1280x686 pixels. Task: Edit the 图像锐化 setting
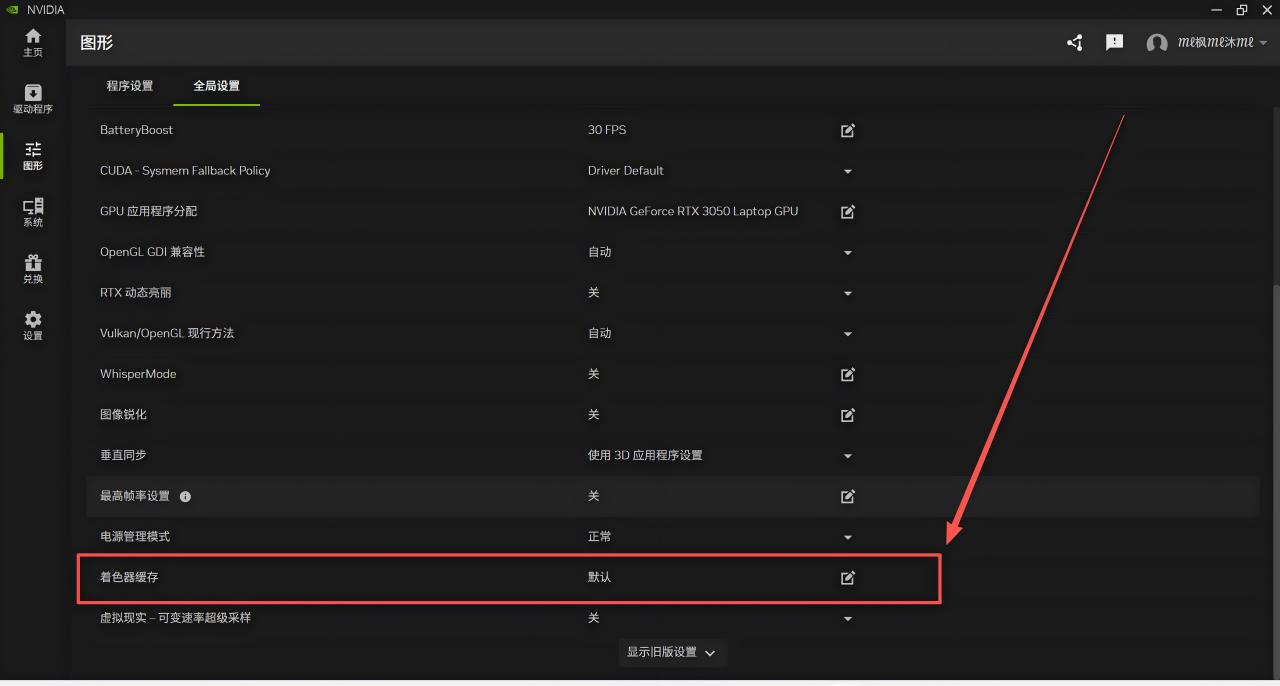tap(848, 415)
